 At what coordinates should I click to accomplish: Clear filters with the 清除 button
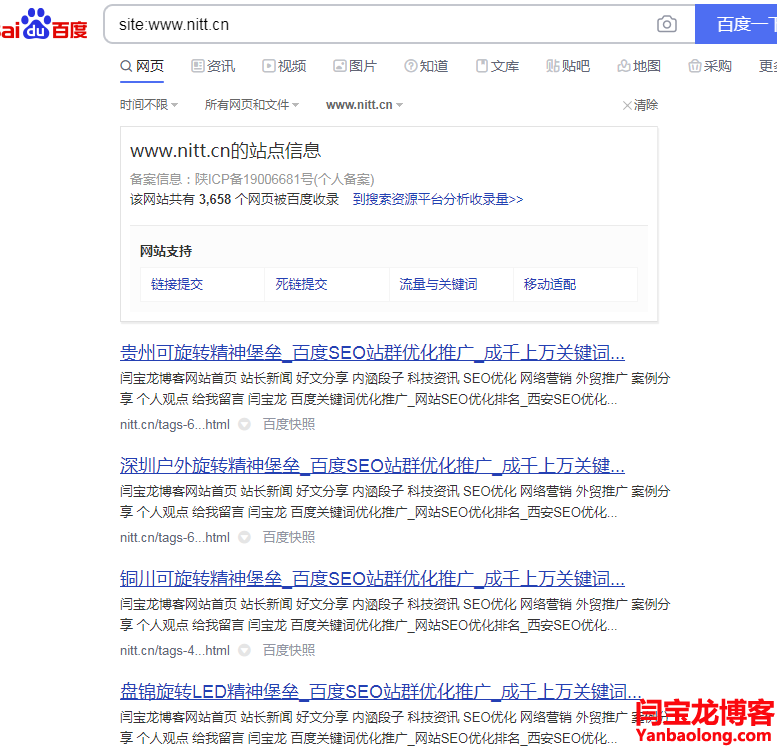640,105
